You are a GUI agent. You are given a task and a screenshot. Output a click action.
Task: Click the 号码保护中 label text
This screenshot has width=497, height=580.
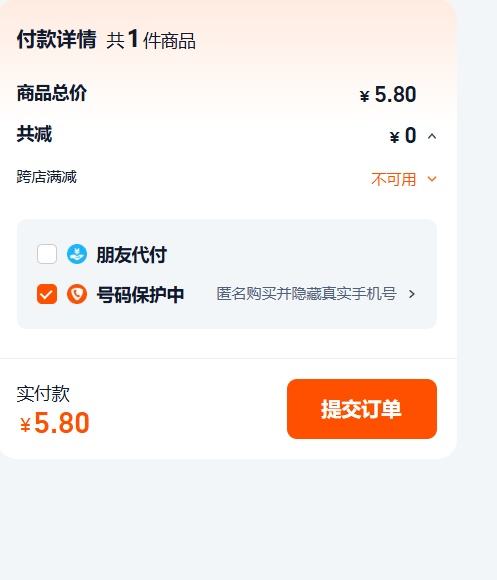click(140, 294)
